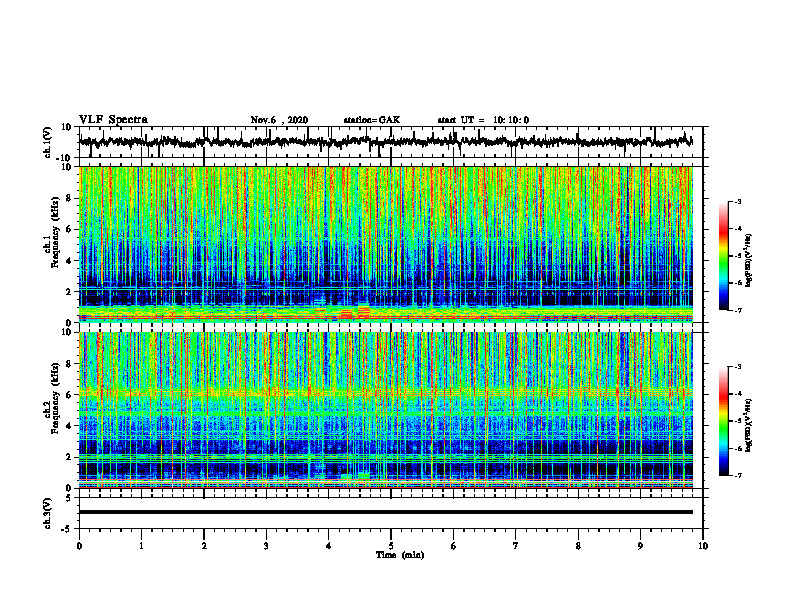Click the thick black ch.3 signal line
This screenshot has width=792, height=612.
point(386,512)
